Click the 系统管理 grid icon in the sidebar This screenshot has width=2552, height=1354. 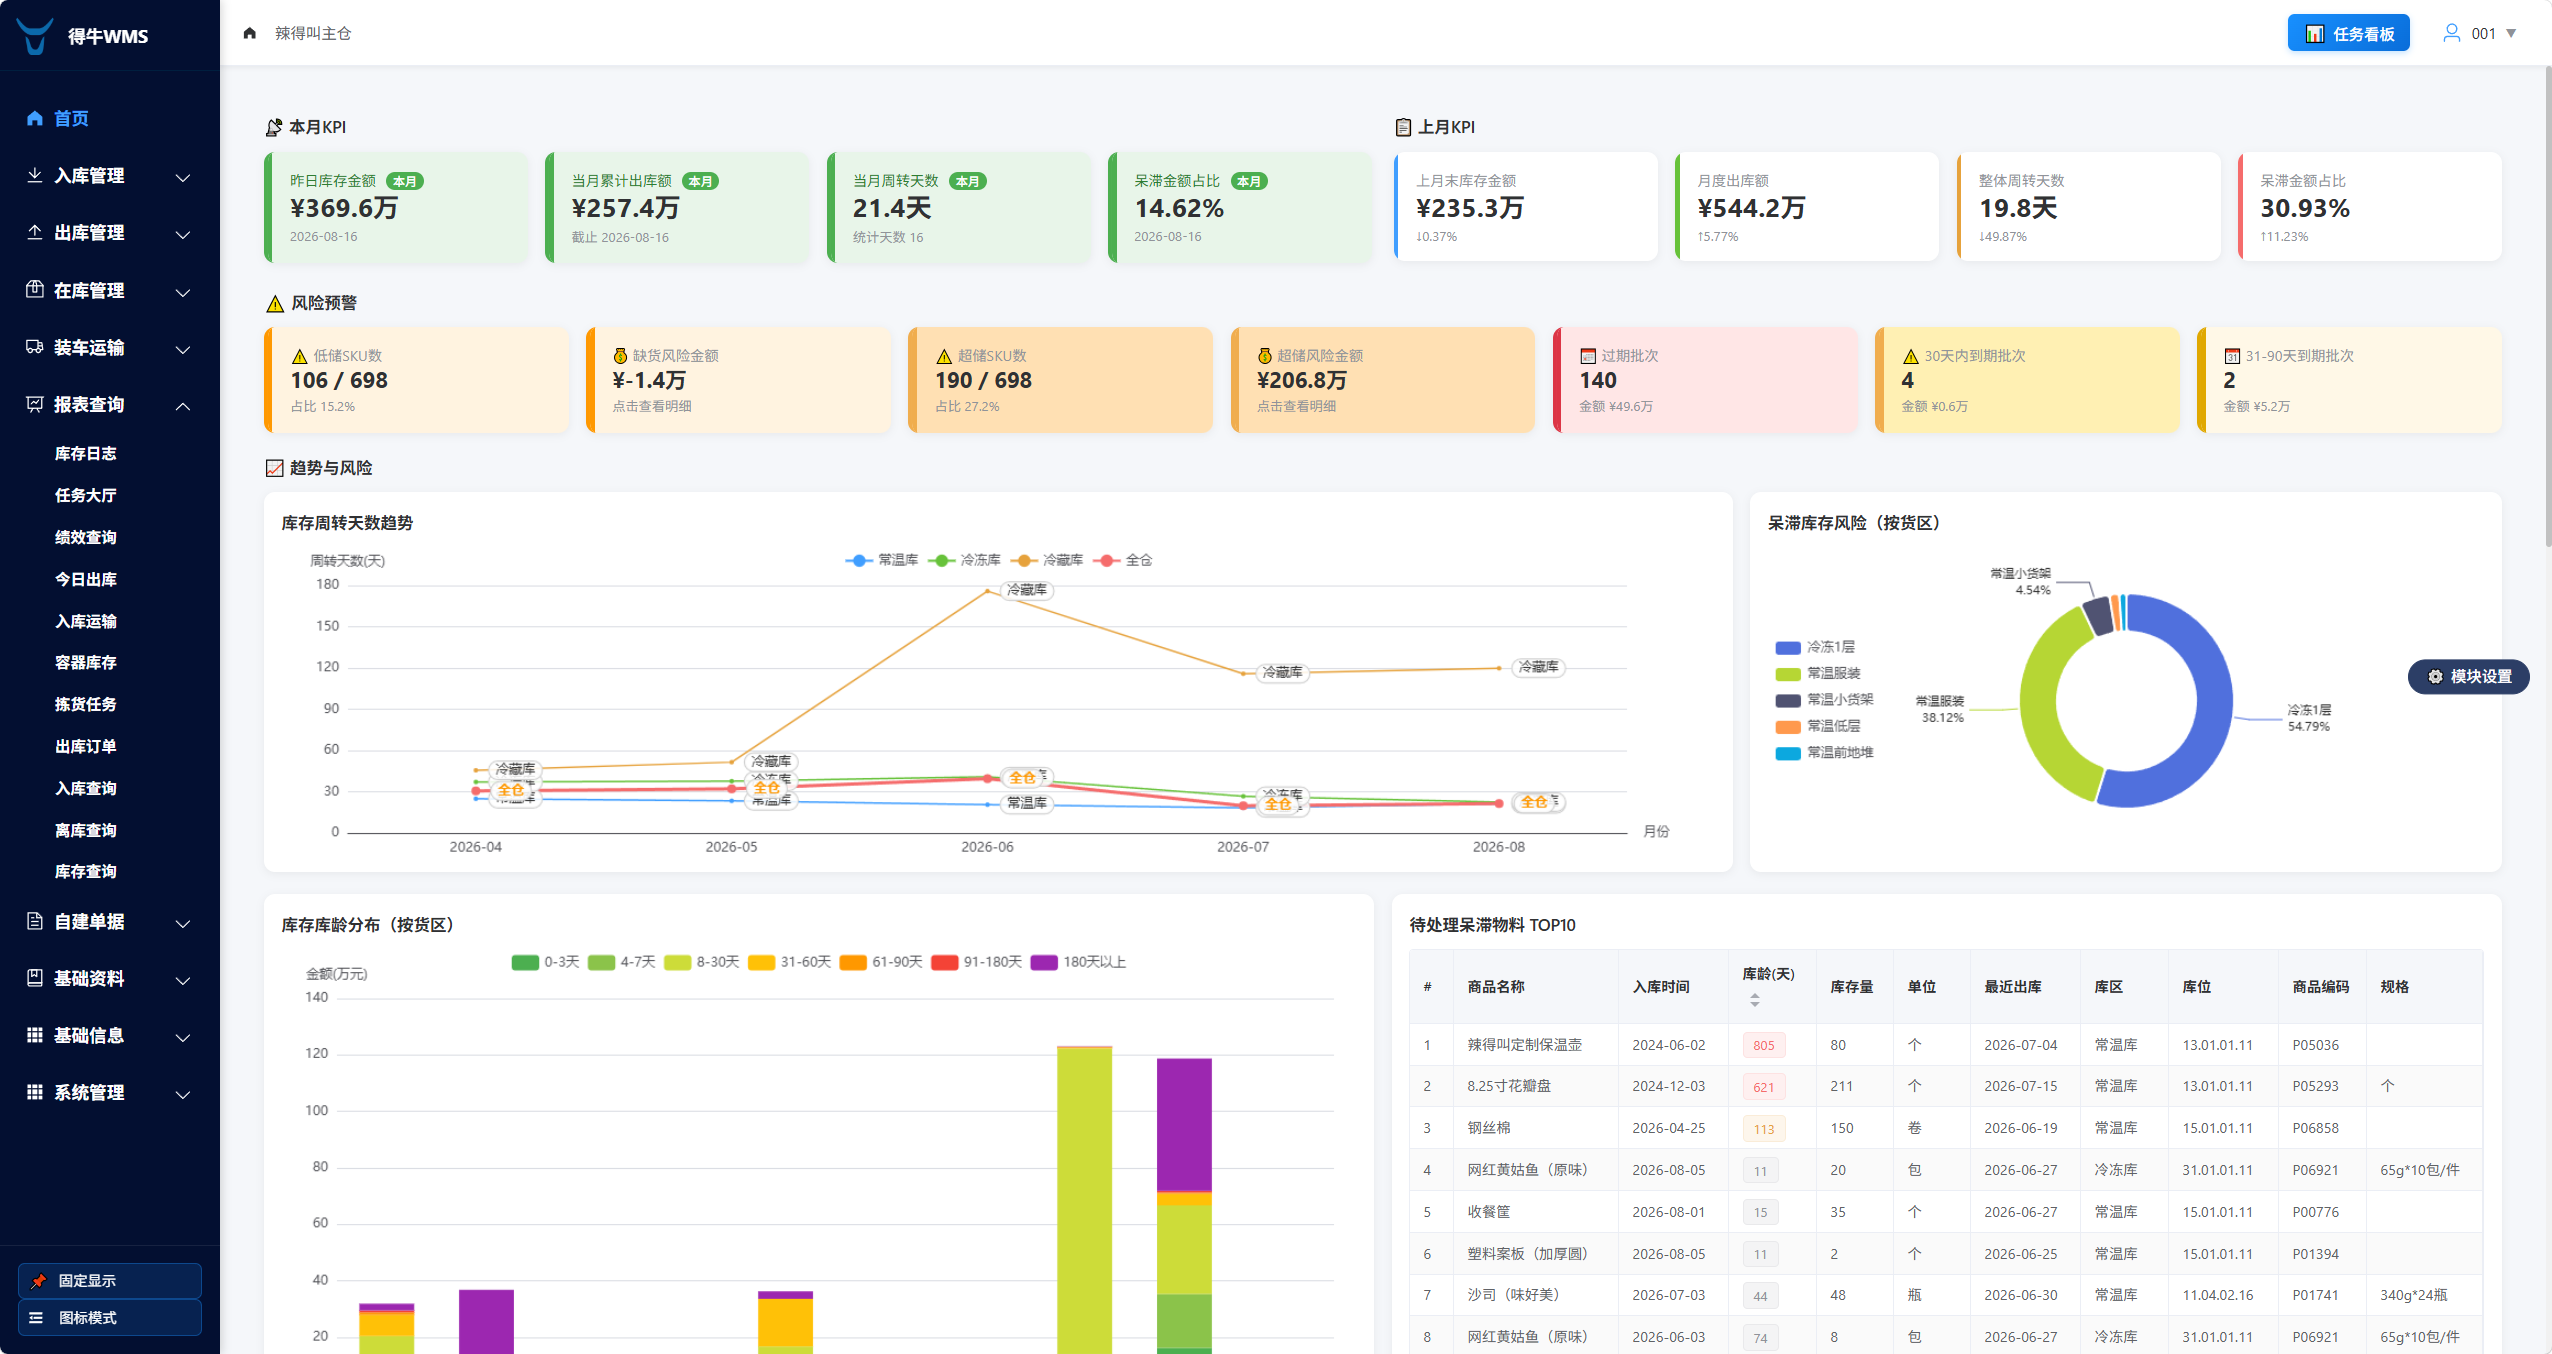tap(35, 1092)
